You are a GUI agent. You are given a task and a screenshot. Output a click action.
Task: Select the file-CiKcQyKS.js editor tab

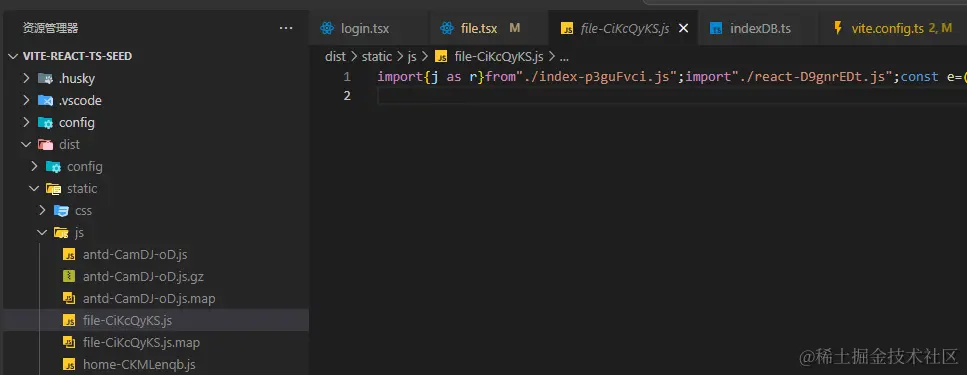pos(623,28)
